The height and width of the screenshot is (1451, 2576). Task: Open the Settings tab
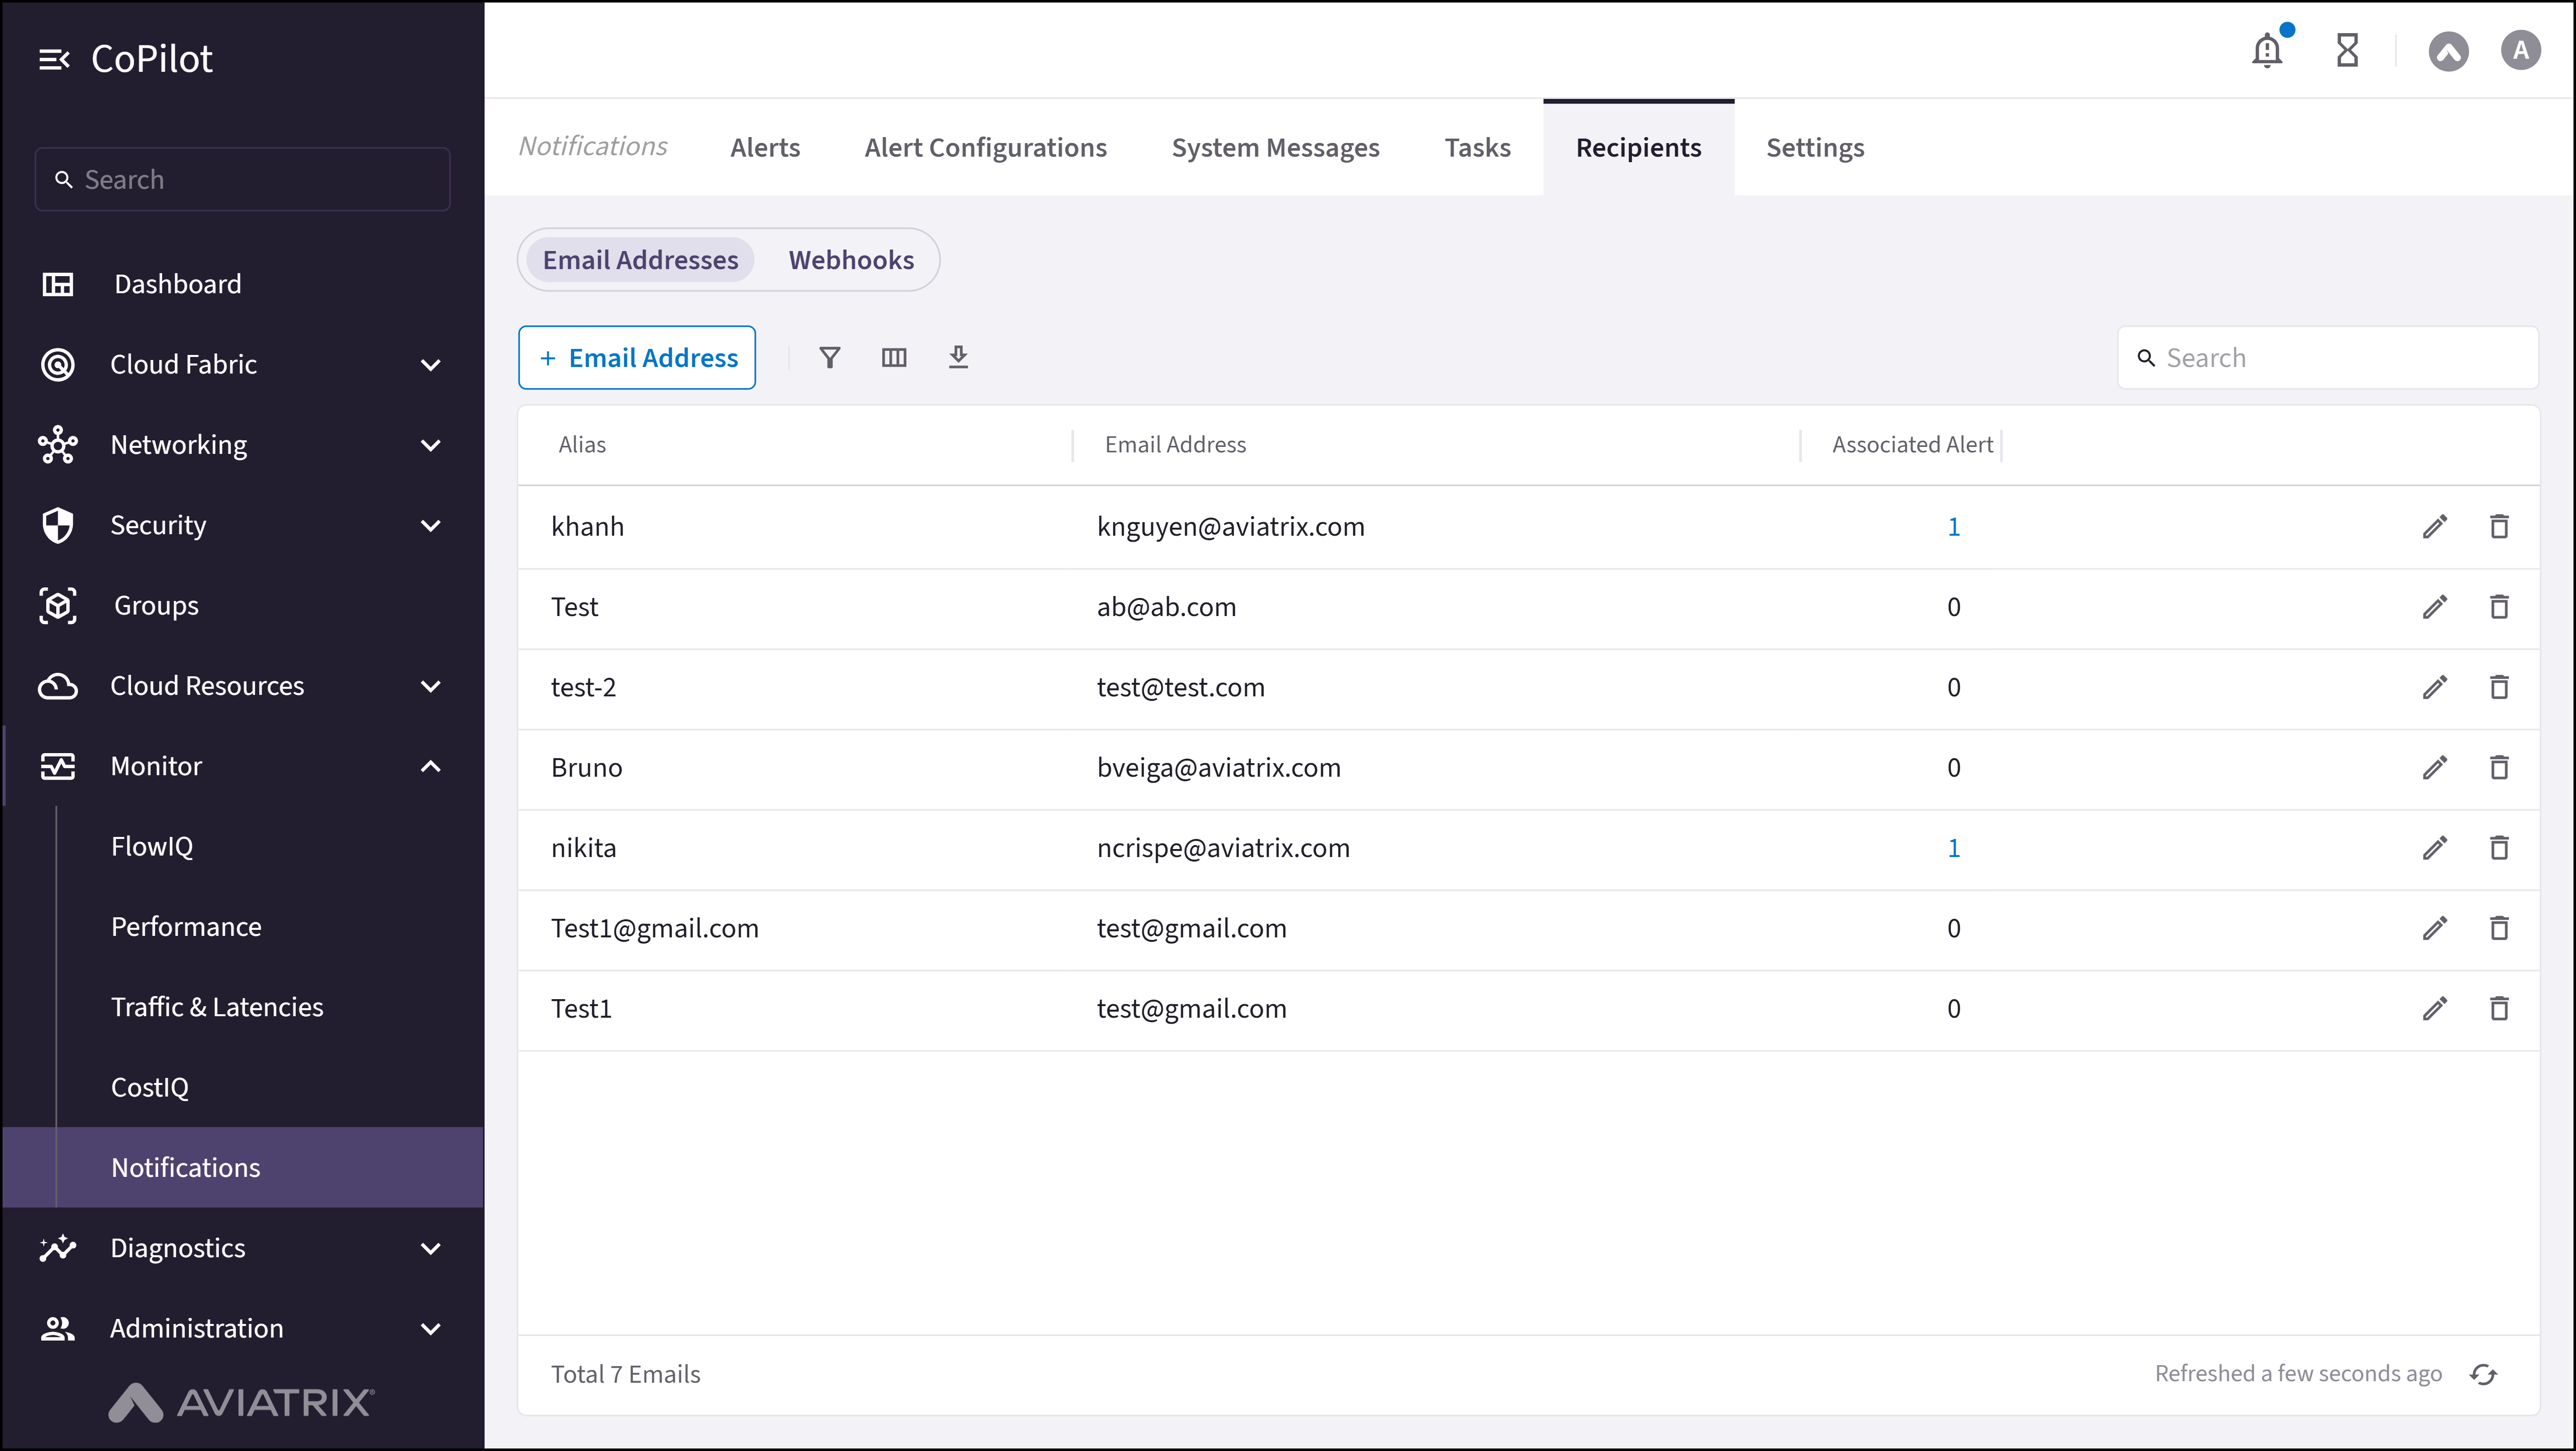click(x=1815, y=148)
